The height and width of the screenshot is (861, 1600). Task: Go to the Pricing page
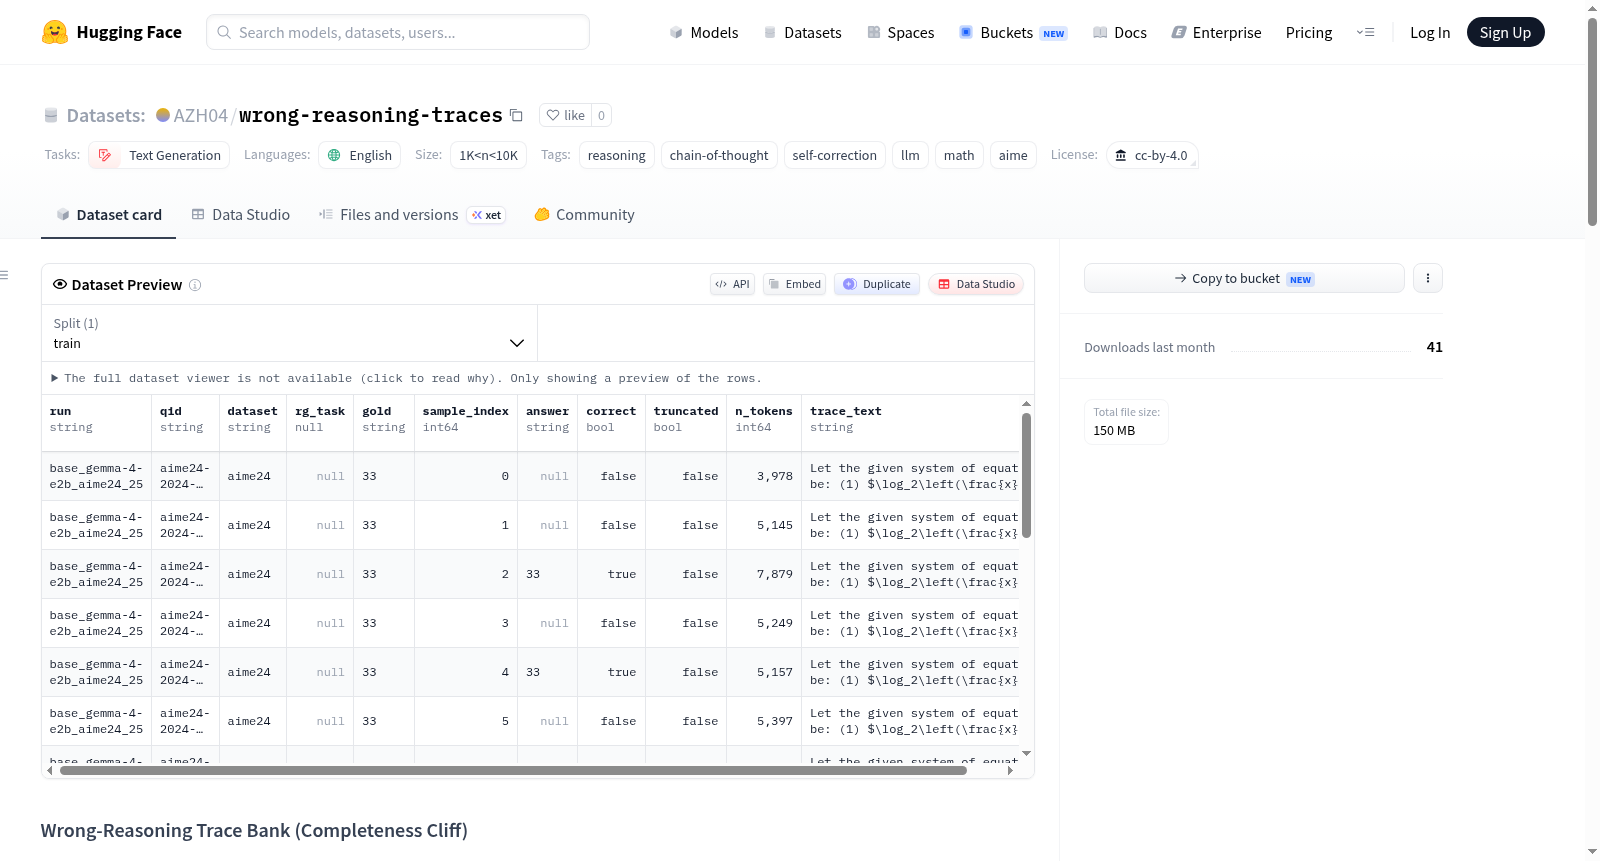tap(1309, 32)
